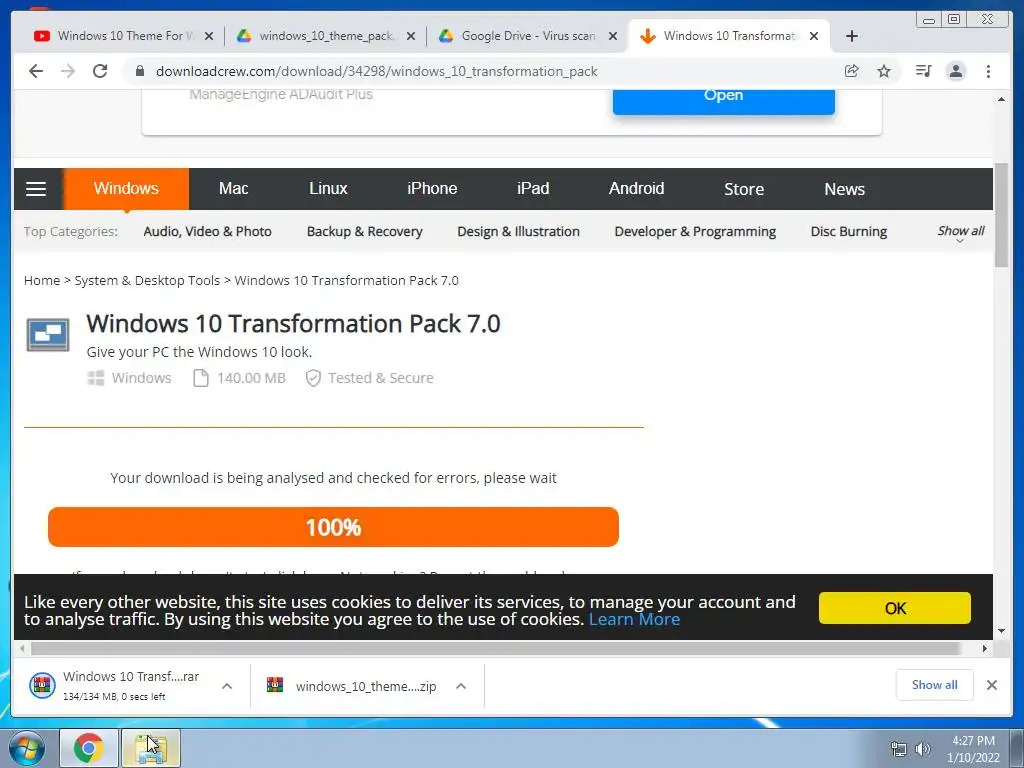The image size is (1024, 768).
Task: Click the volume speaker tray icon
Action: (923, 749)
